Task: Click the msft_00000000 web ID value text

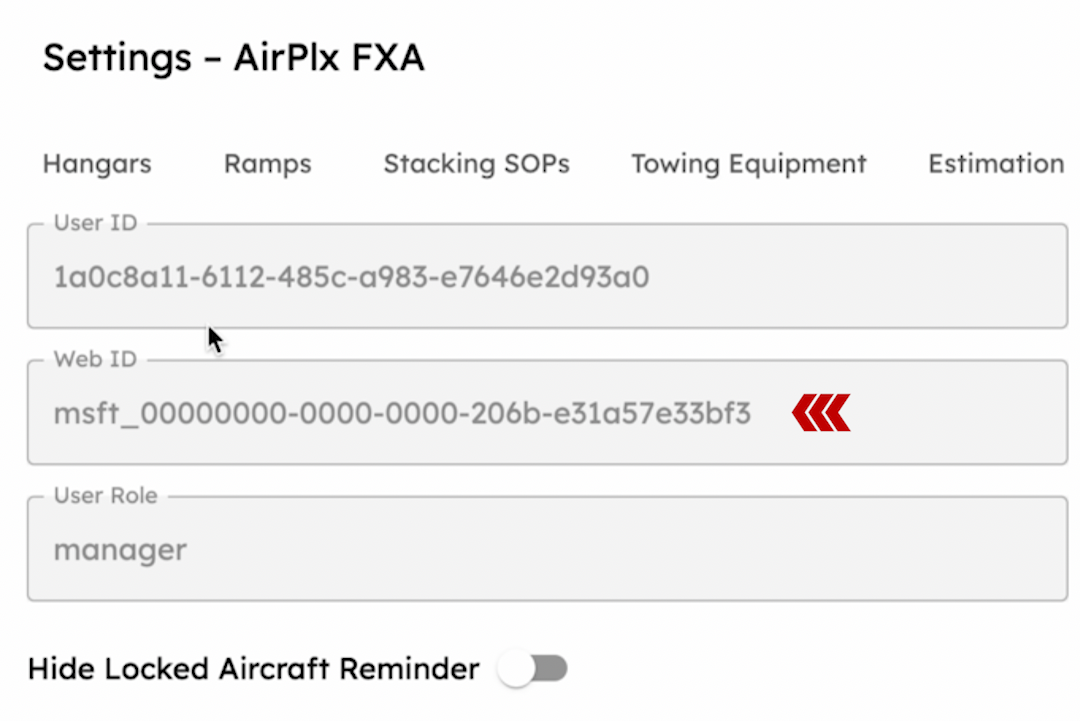Action: point(402,413)
